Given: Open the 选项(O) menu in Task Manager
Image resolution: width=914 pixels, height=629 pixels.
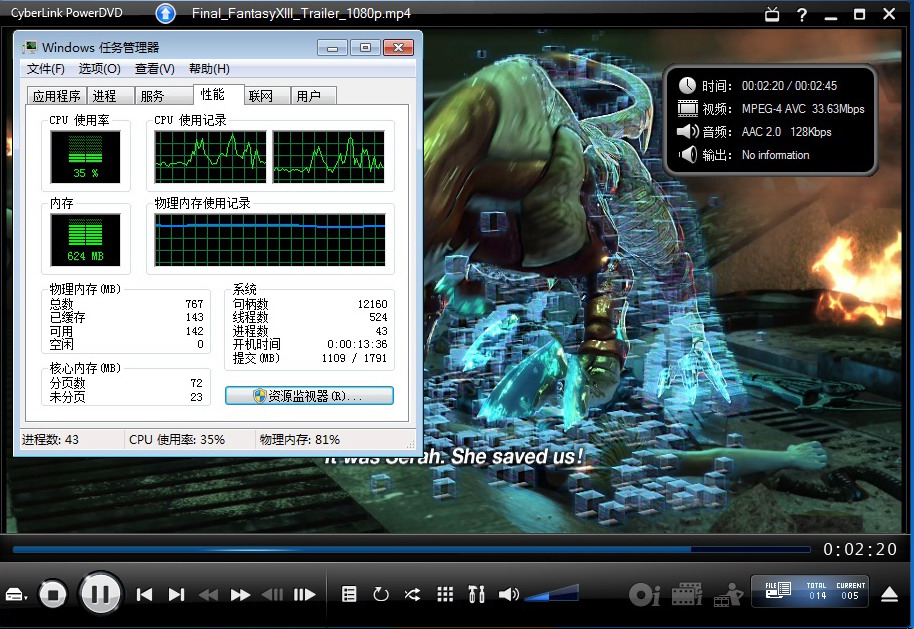Looking at the screenshot, I should click(x=100, y=69).
